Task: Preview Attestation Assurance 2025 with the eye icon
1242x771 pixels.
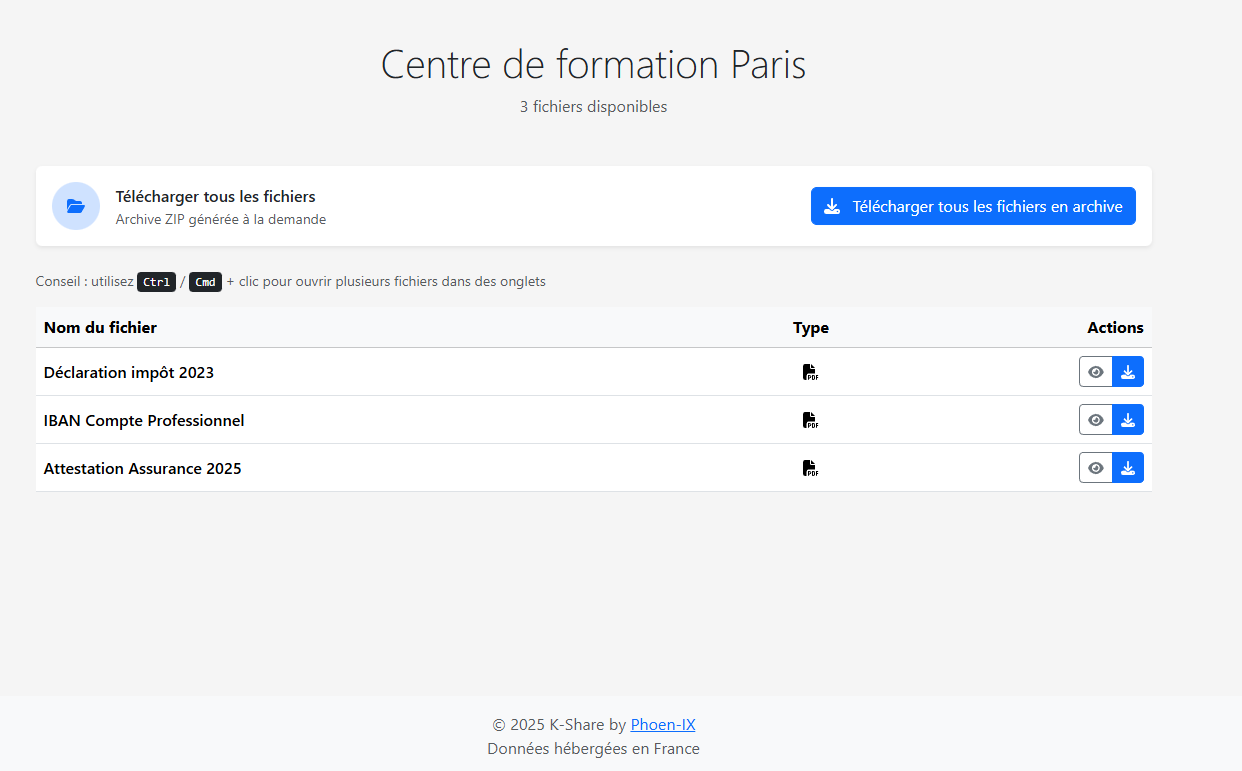Action: tap(1095, 467)
